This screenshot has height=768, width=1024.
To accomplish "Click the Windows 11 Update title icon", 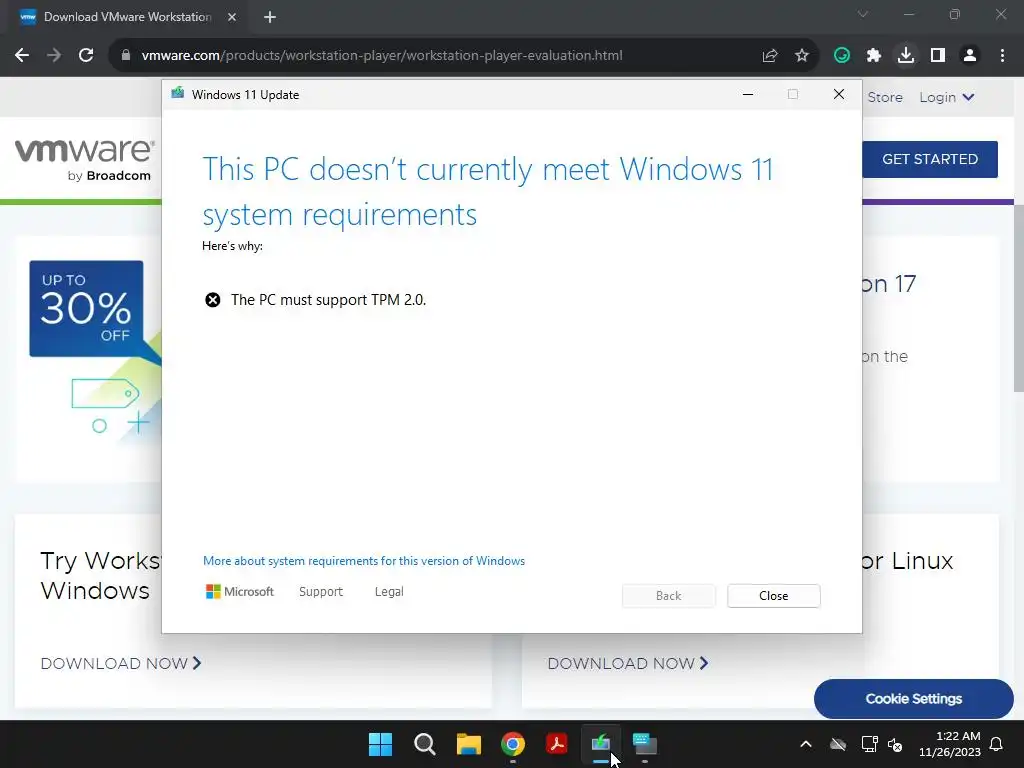I will 178,94.
